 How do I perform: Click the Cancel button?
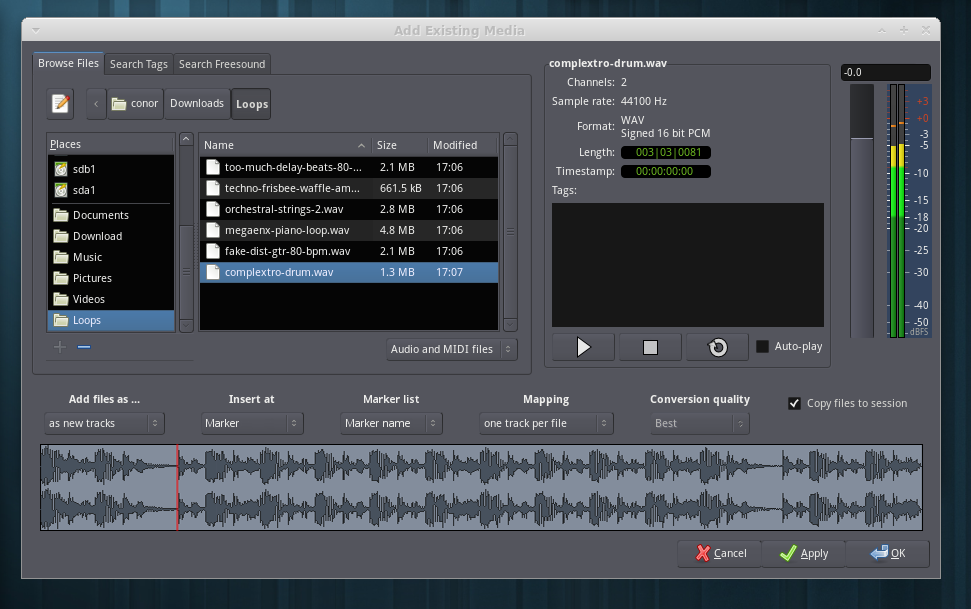(x=719, y=553)
